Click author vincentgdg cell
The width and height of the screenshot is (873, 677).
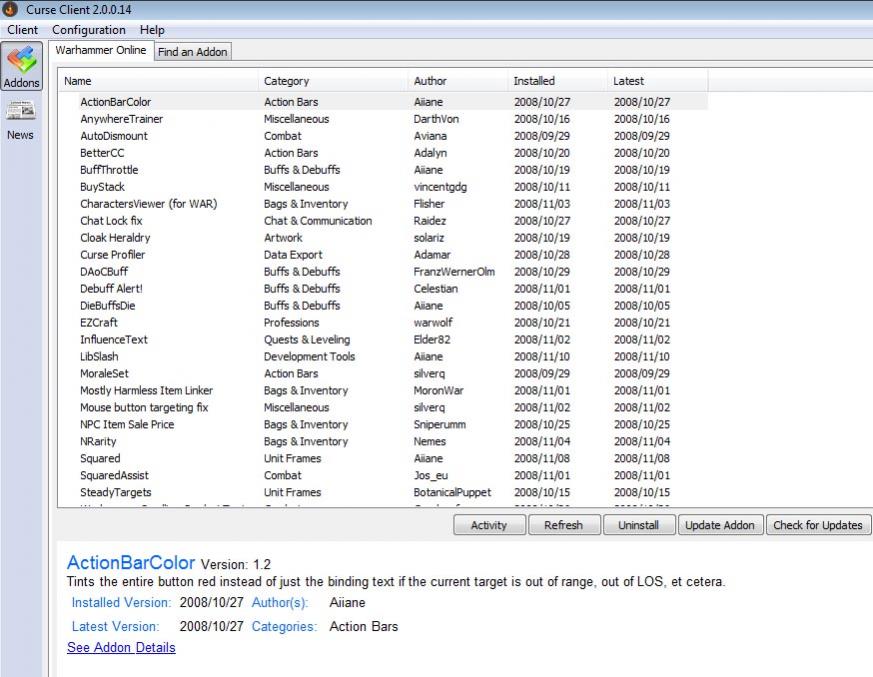click(440, 187)
